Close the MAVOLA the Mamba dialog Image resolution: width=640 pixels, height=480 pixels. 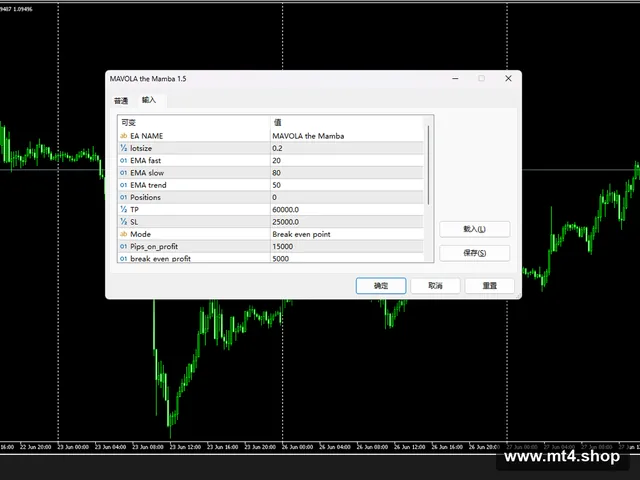point(508,78)
